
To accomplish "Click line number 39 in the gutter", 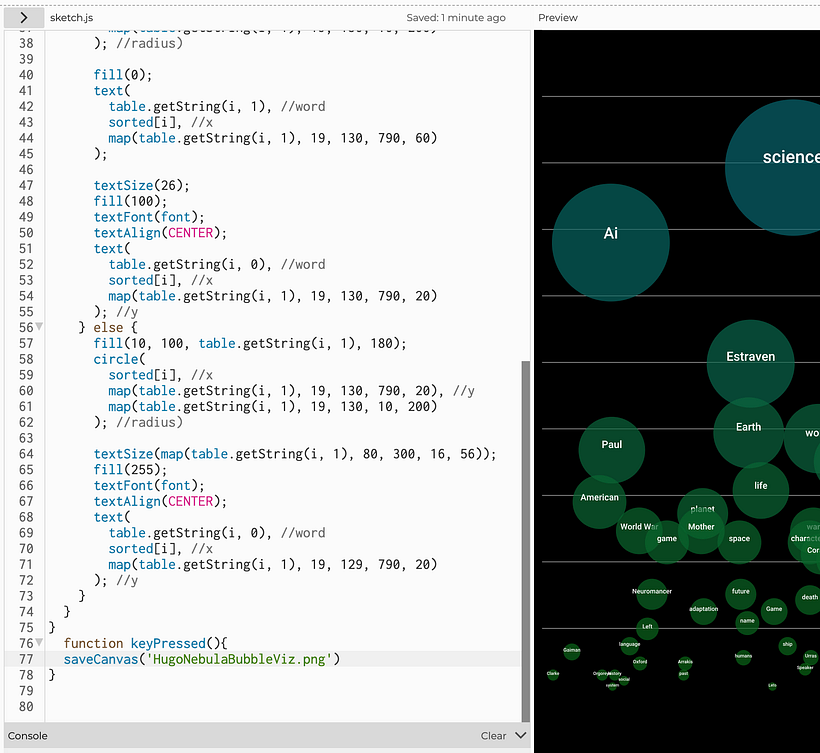I will [x=26, y=59].
